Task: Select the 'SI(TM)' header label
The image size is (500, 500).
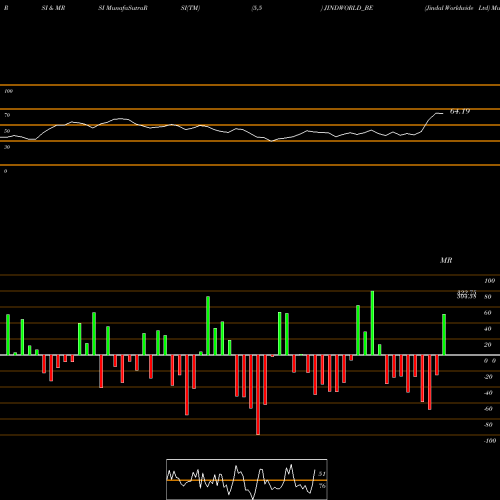Action: point(190,8)
